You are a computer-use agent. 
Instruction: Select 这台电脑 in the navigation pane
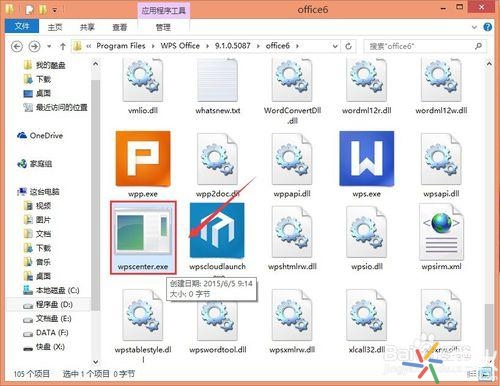point(38,191)
